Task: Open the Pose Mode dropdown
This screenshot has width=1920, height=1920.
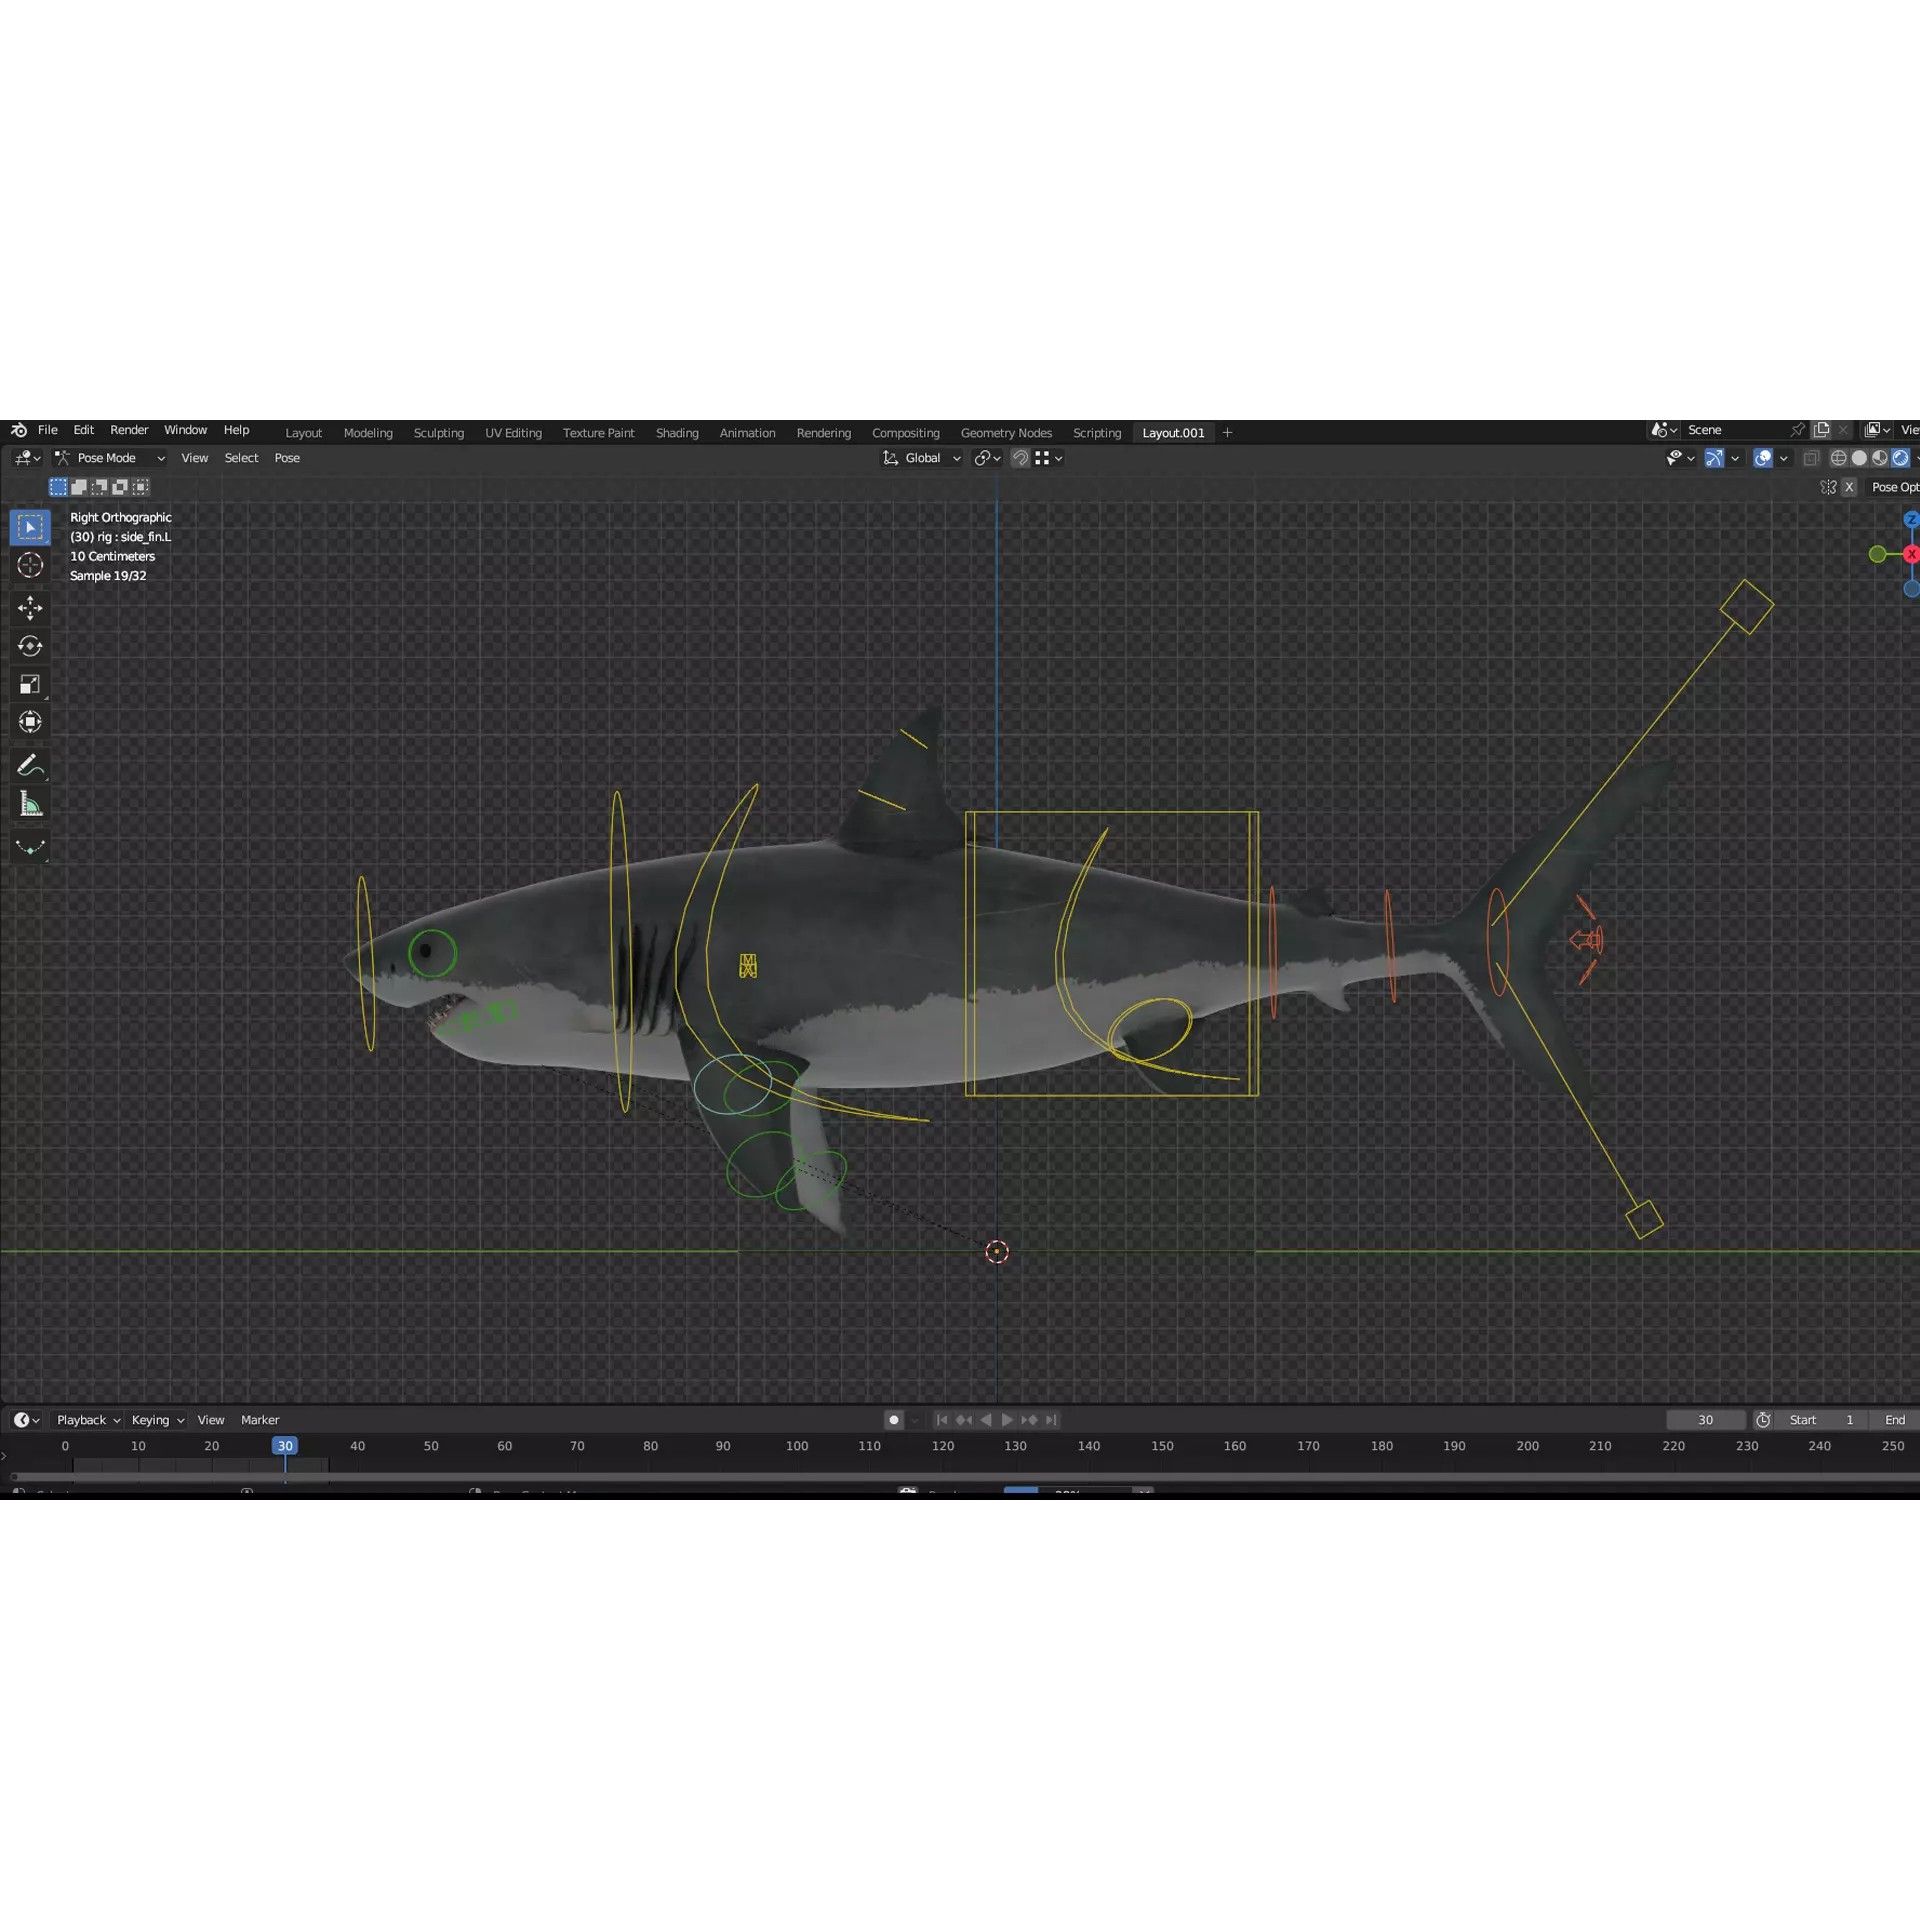Action: [108, 458]
